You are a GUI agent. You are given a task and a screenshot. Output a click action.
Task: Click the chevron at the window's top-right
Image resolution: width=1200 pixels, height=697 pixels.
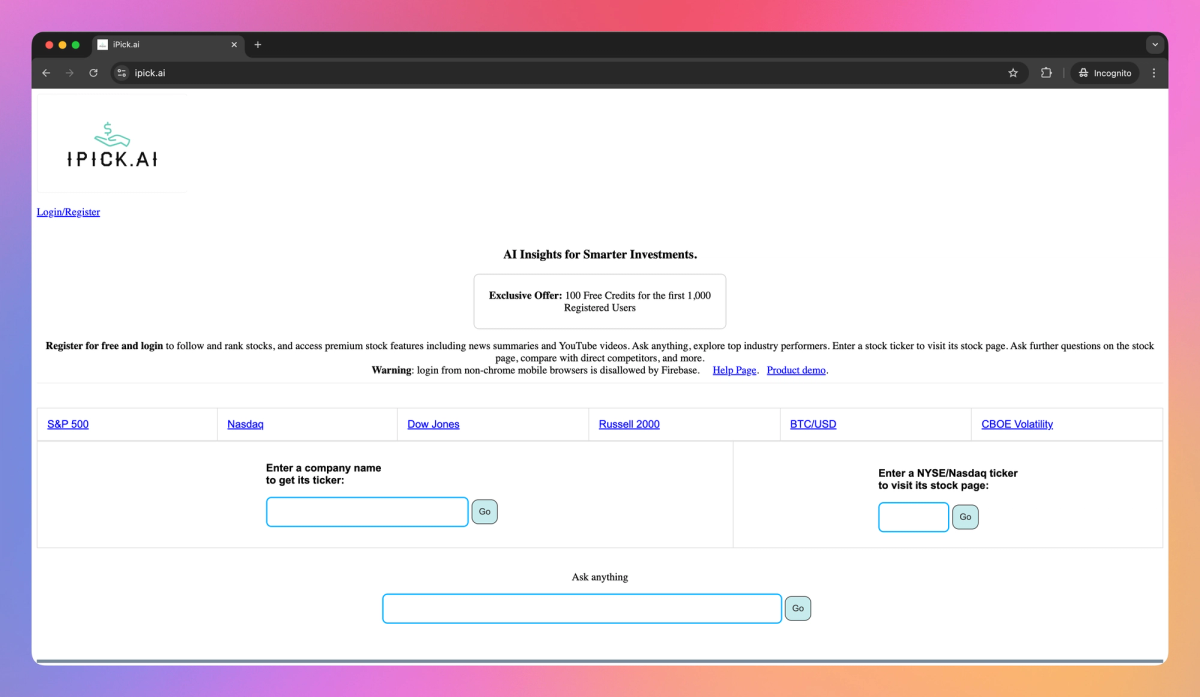point(1154,44)
